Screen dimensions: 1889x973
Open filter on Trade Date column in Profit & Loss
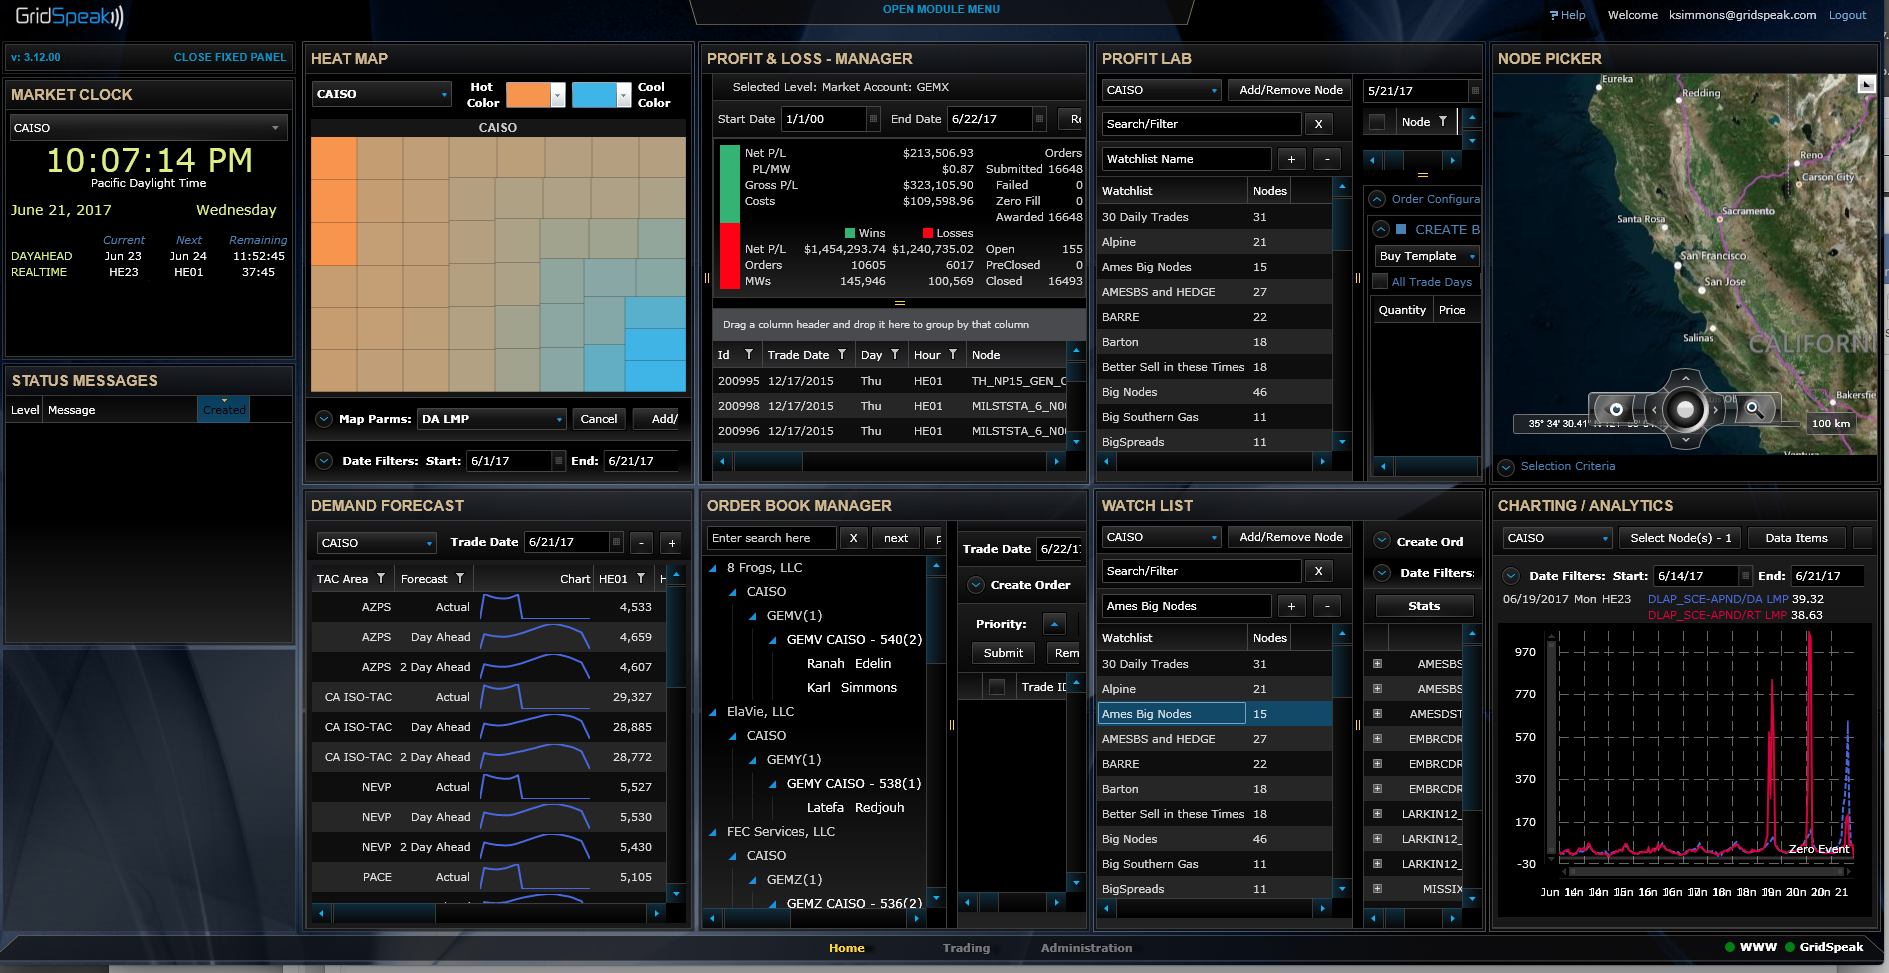tap(842, 355)
